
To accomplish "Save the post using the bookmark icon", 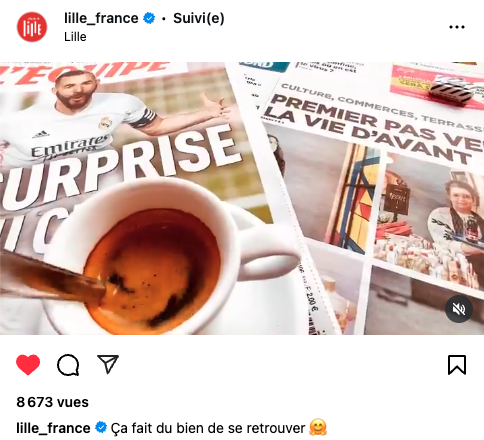I will tap(457, 365).
